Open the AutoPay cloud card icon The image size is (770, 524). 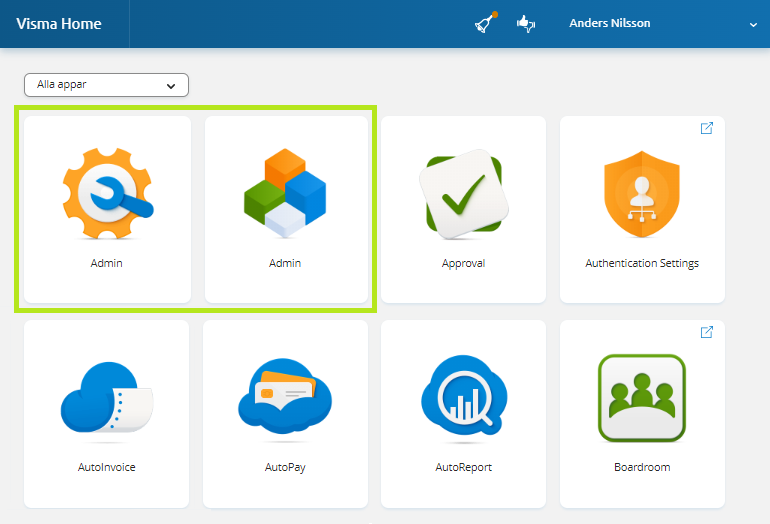point(285,396)
